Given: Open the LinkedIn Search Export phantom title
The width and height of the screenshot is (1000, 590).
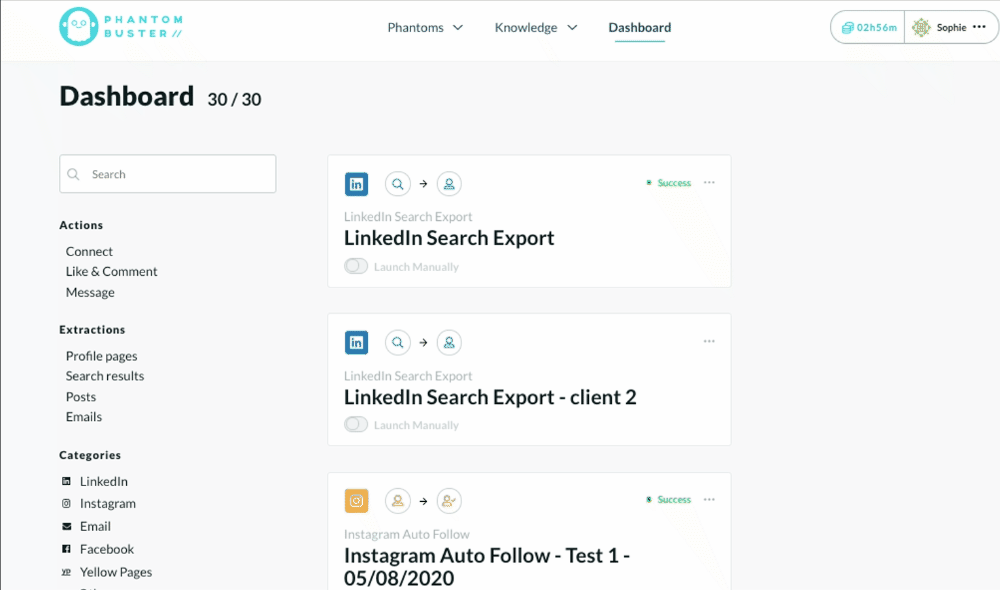Looking at the screenshot, I should tap(449, 238).
